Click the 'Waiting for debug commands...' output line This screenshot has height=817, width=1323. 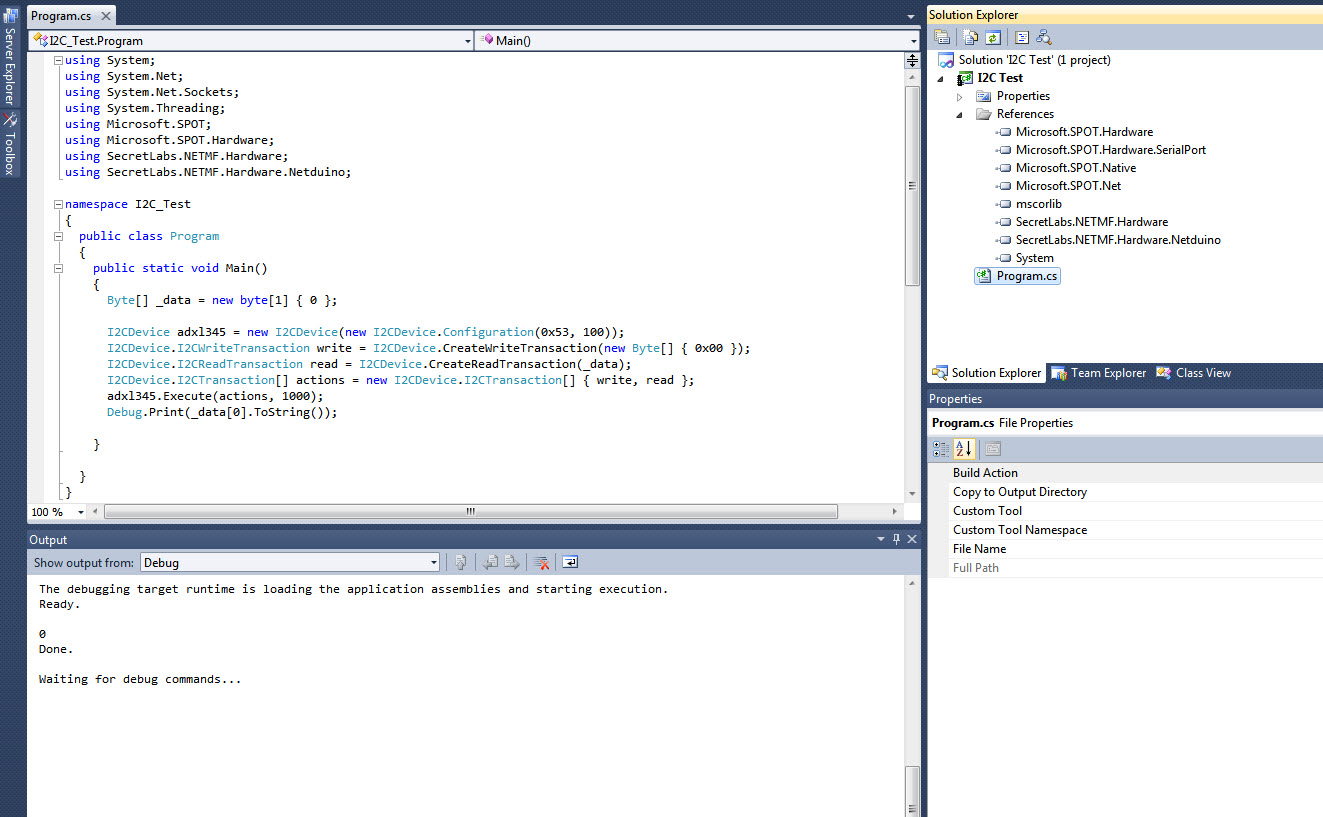[x=140, y=679]
